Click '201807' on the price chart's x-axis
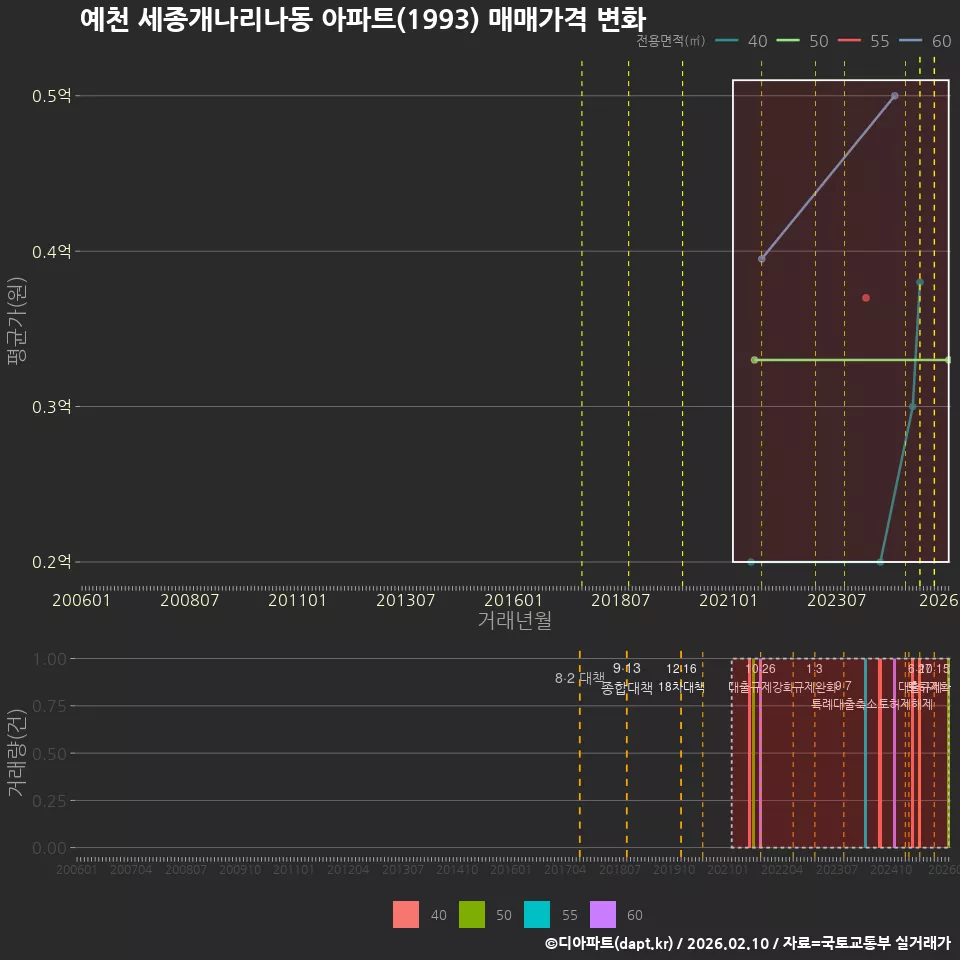 tap(620, 600)
